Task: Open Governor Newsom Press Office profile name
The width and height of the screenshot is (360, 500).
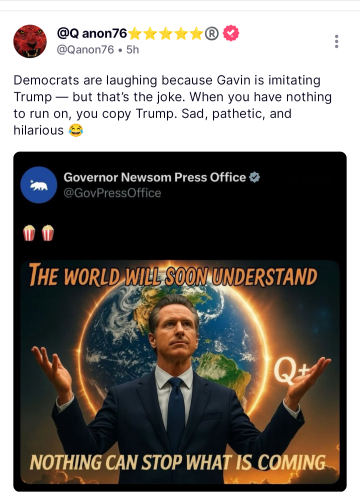Action: pos(155,177)
